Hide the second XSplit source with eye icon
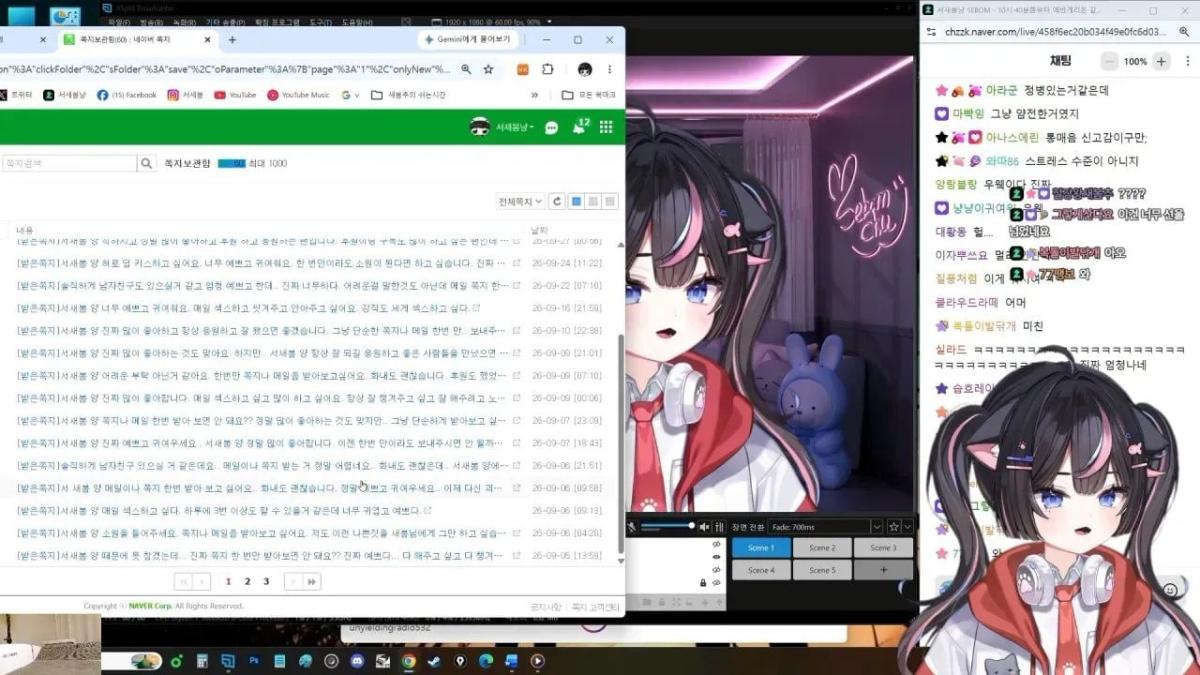The image size is (1200, 675). point(716,557)
